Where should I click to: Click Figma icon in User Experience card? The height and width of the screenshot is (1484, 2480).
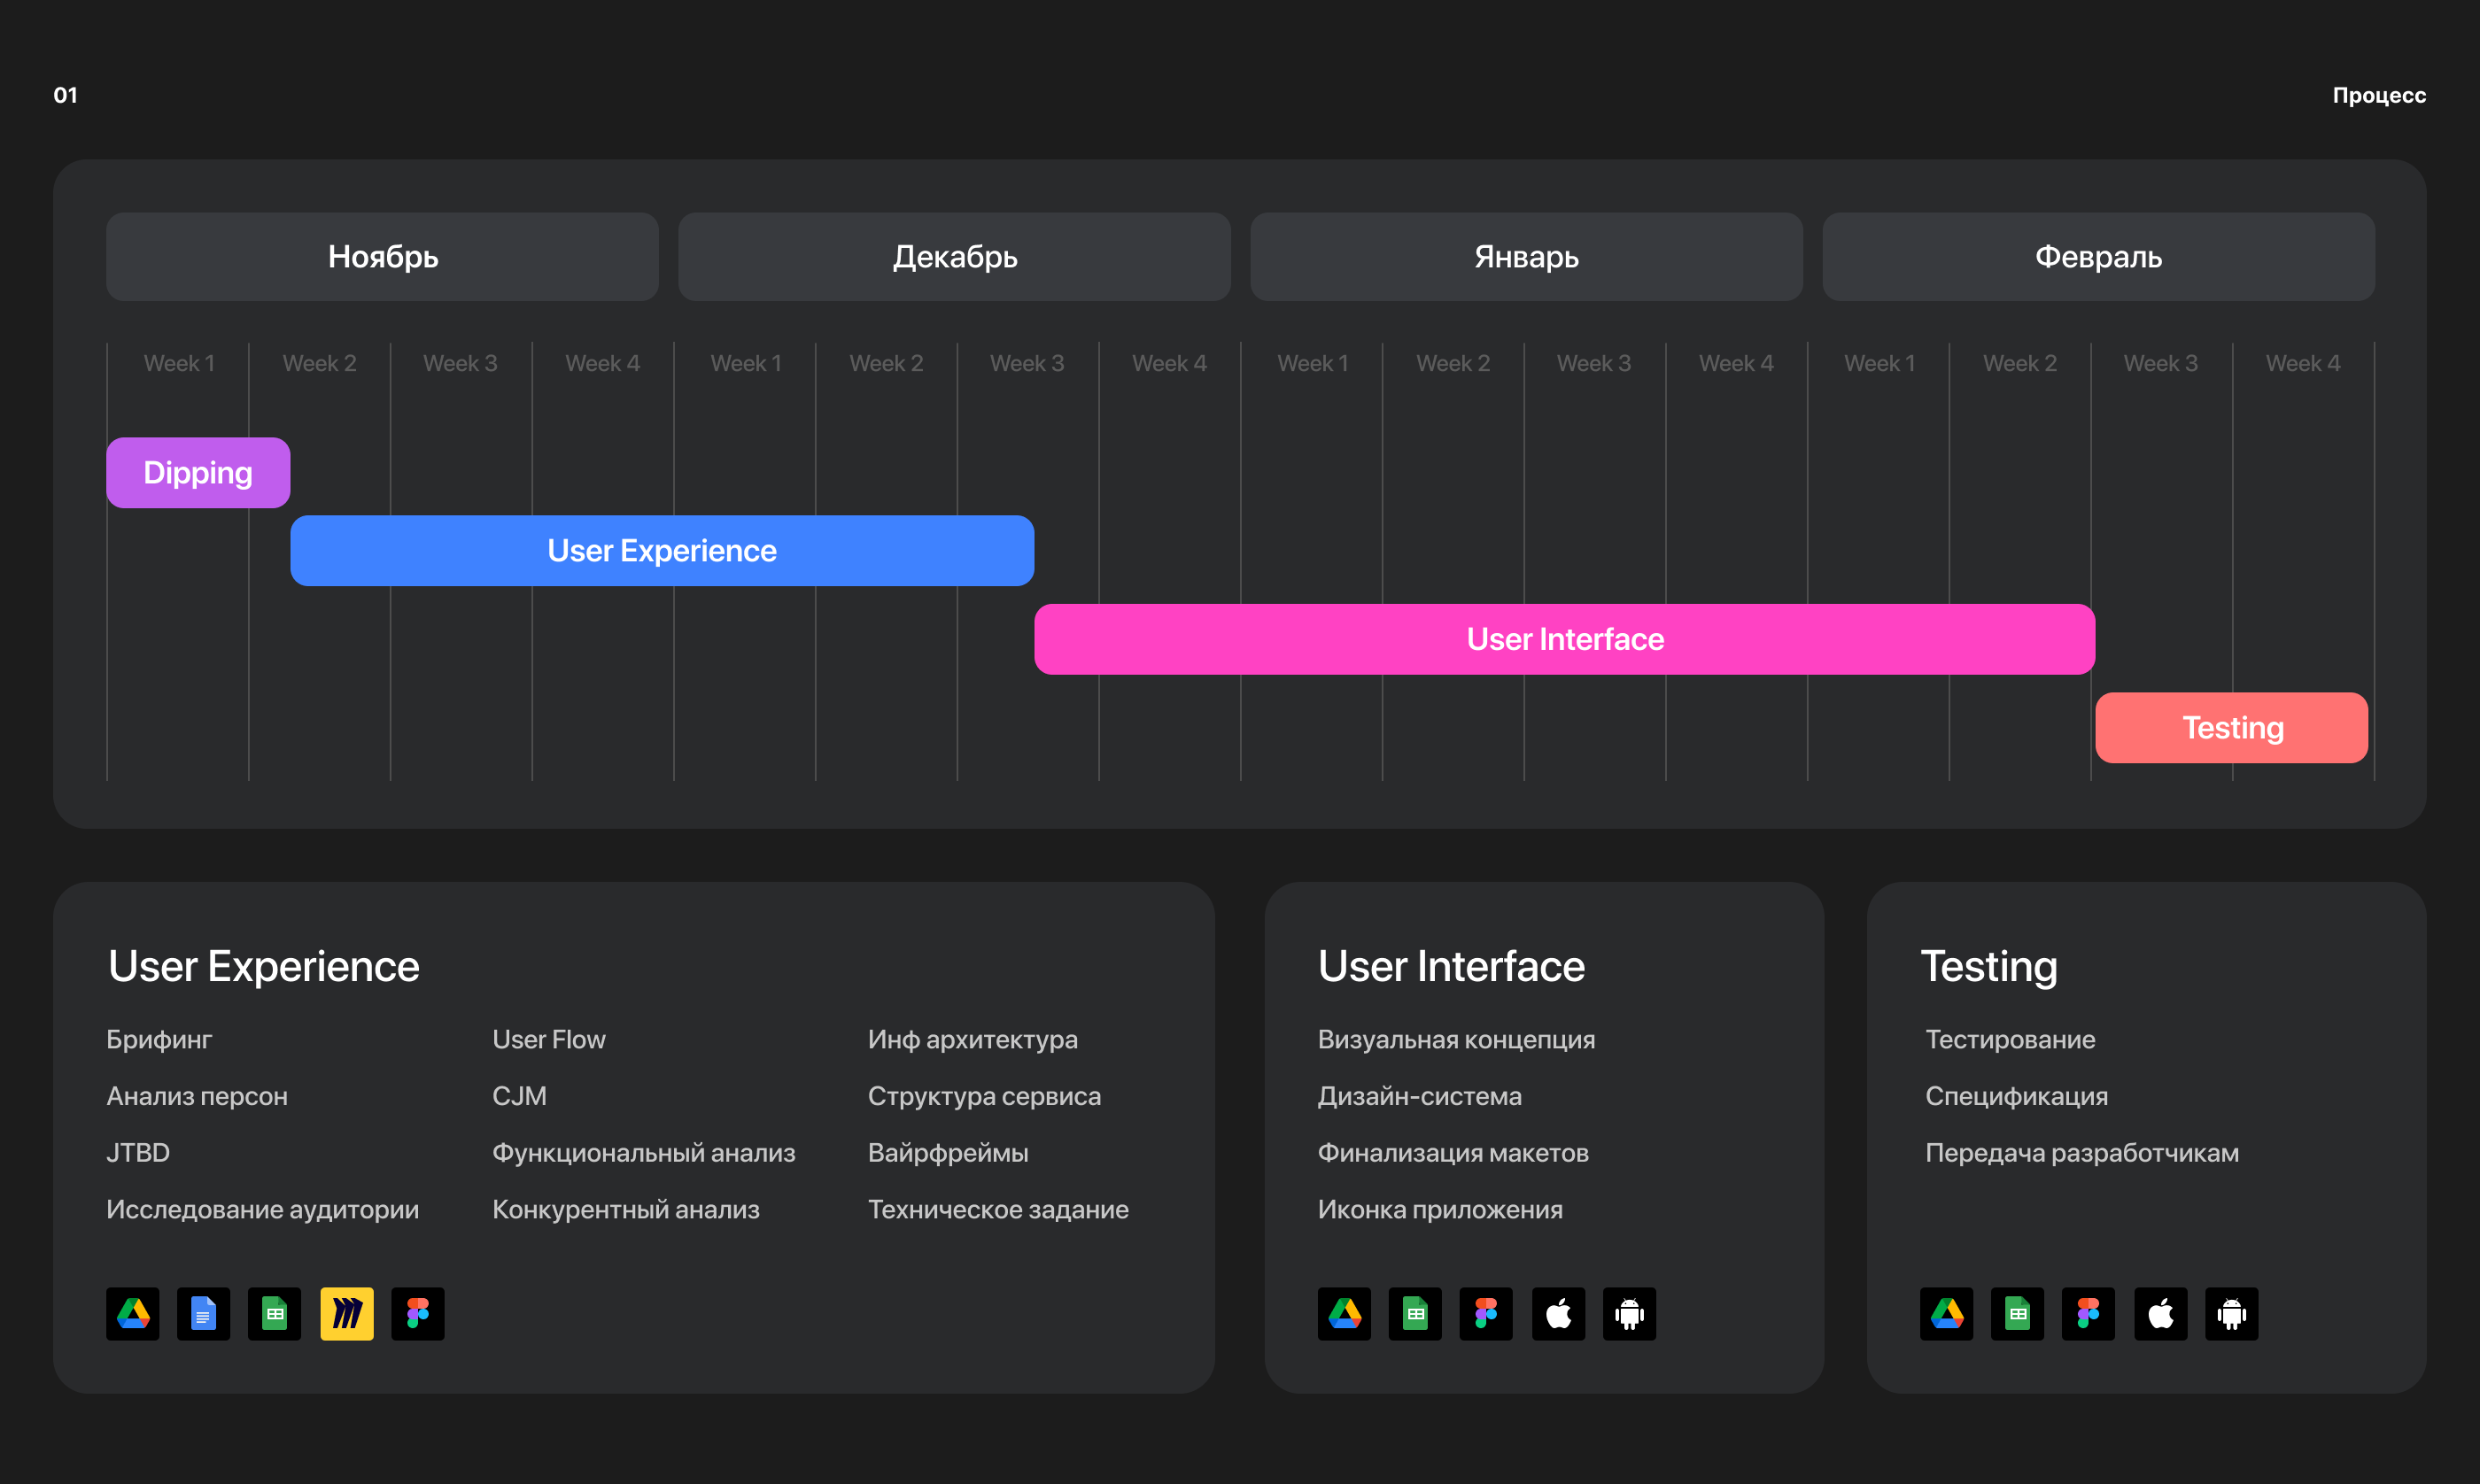[x=417, y=1313]
